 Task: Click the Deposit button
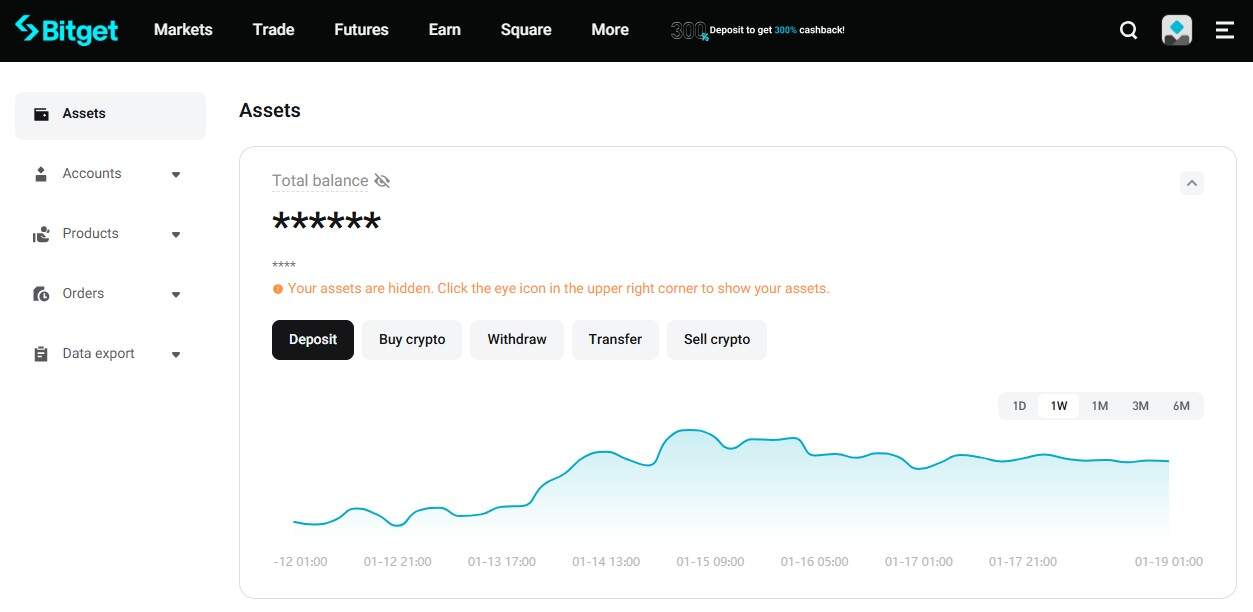point(313,340)
